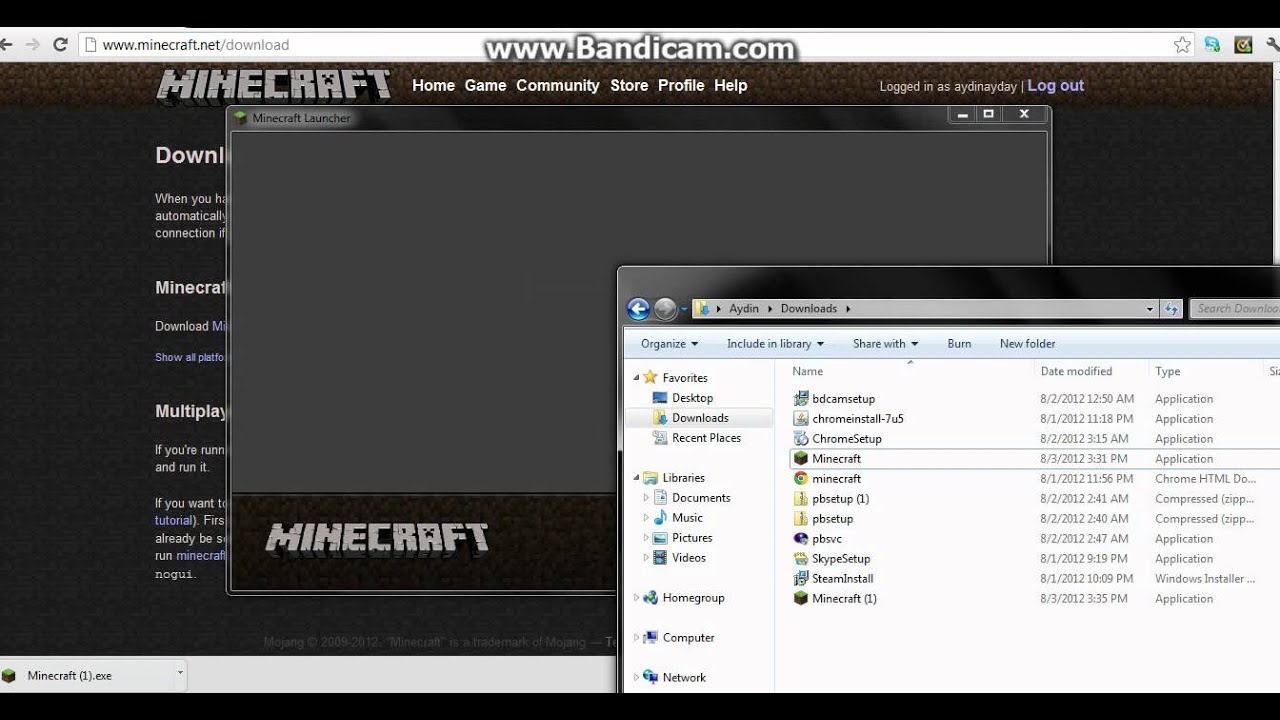
Task: Click the browser forward arrow
Action: pos(33,45)
